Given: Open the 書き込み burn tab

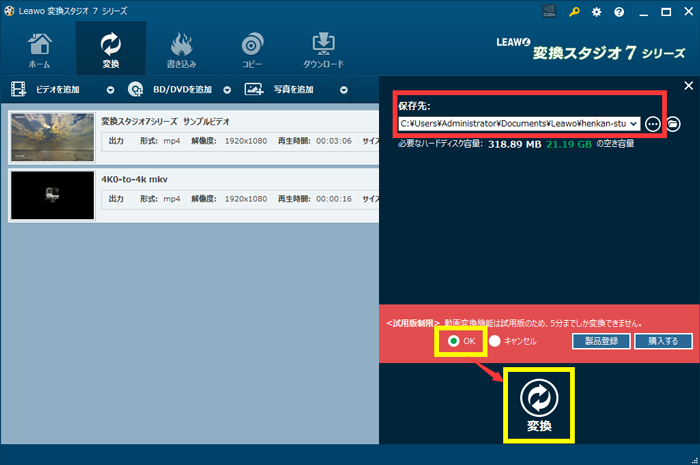Looking at the screenshot, I should pyautogui.click(x=181, y=50).
